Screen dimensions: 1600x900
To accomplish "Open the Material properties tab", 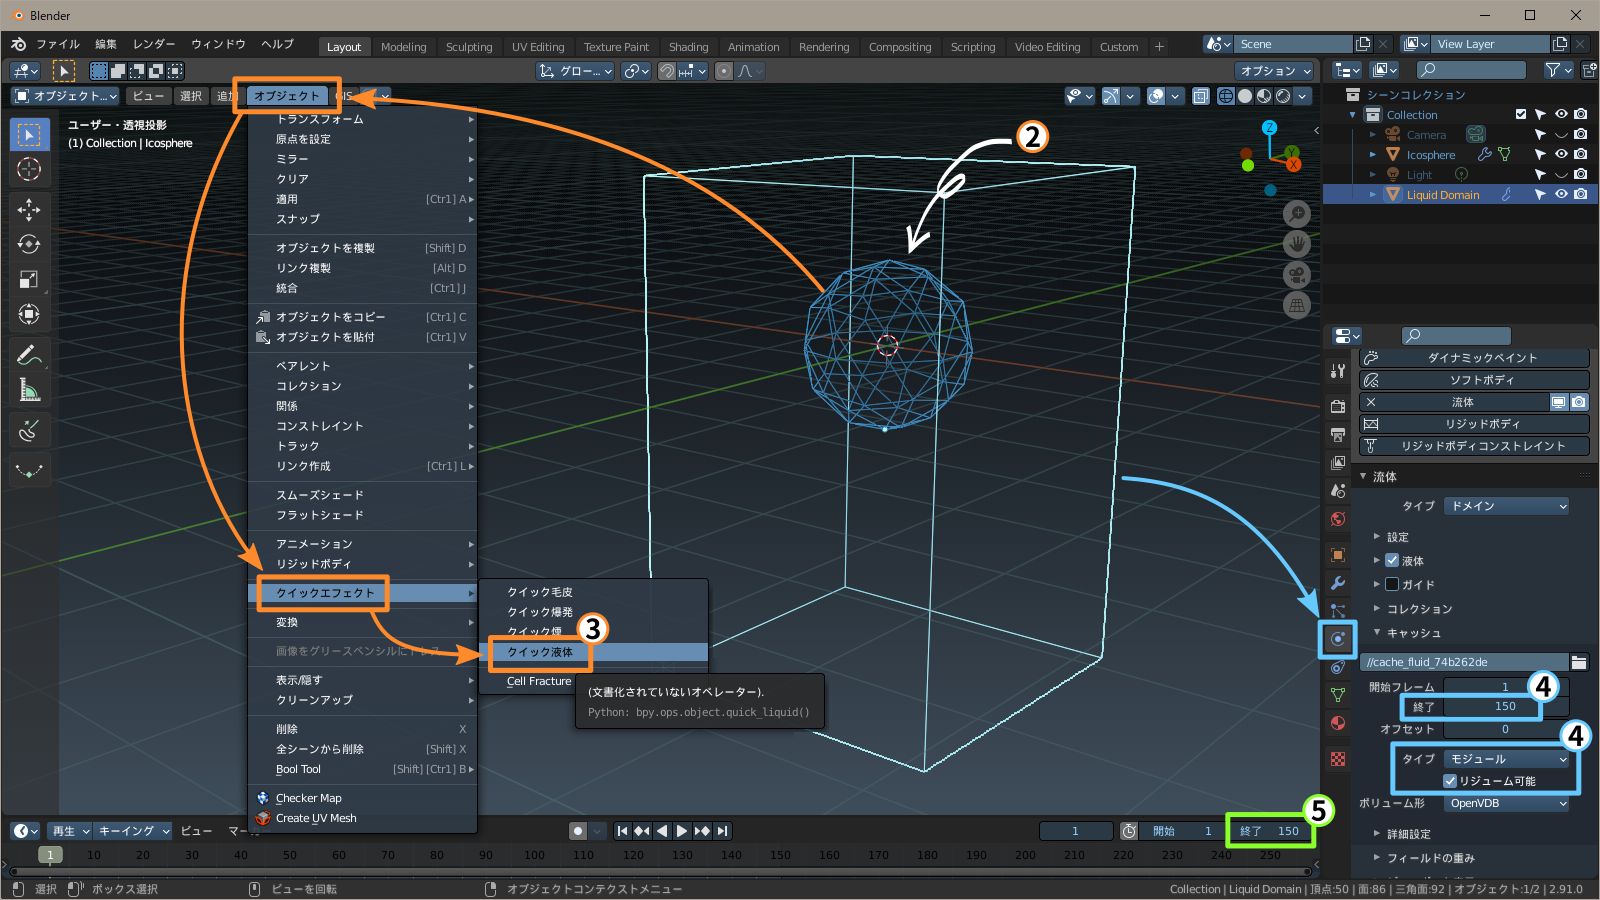I will click(x=1338, y=723).
